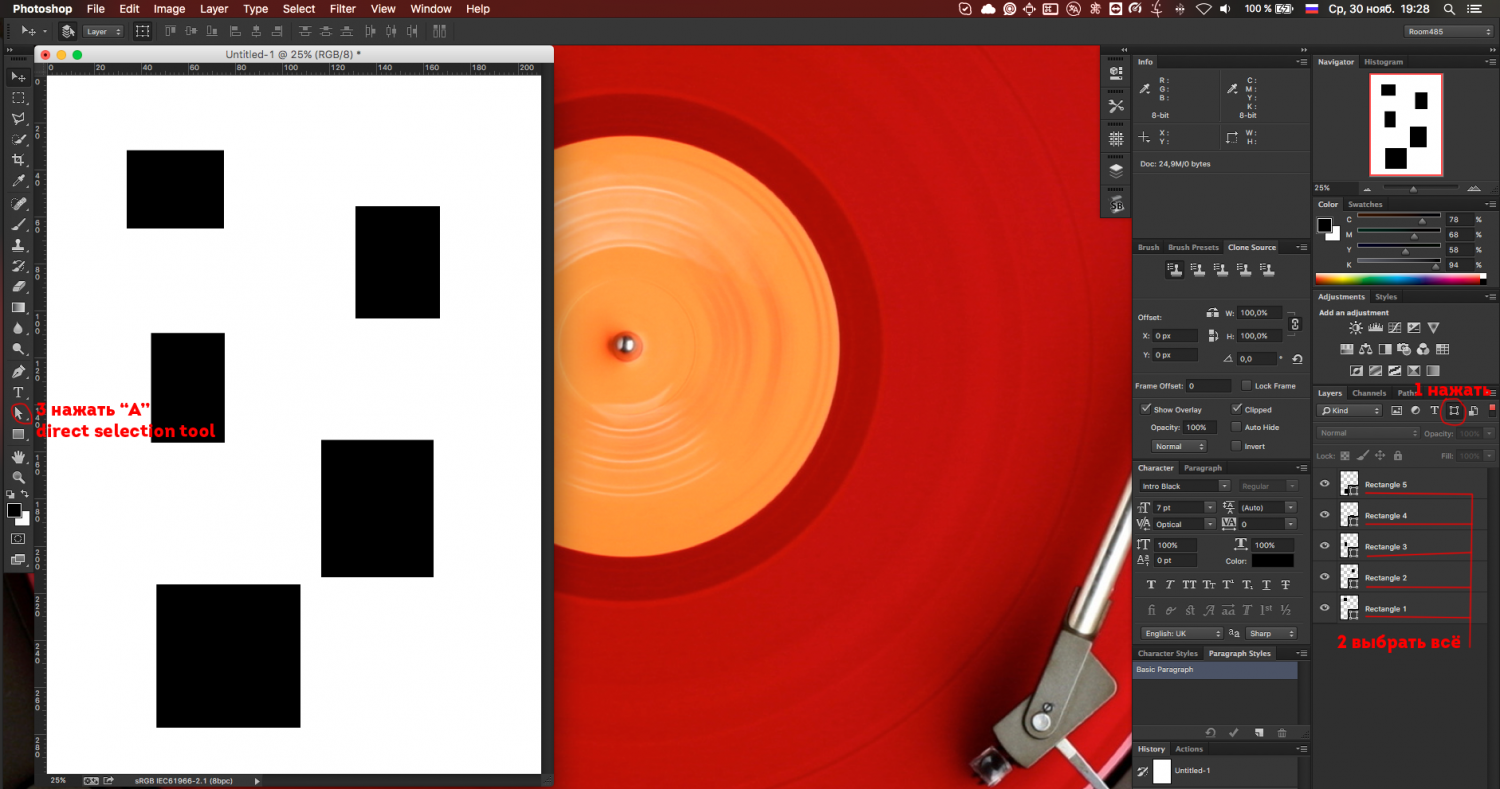Open the (Auto) leading dropdown
The height and width of the screenshot is (789, 1500).
tap(1290, 508)
